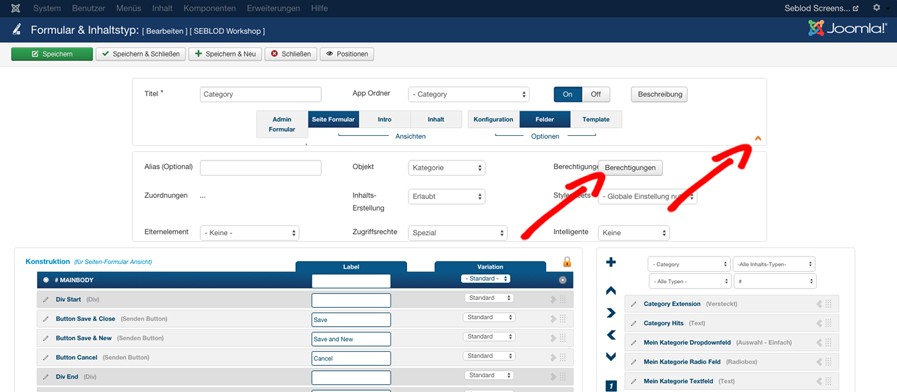Collapse the panel with the orange caret
Image resolution: width=897 pixels, height=392 pixels.
[758, 138]
